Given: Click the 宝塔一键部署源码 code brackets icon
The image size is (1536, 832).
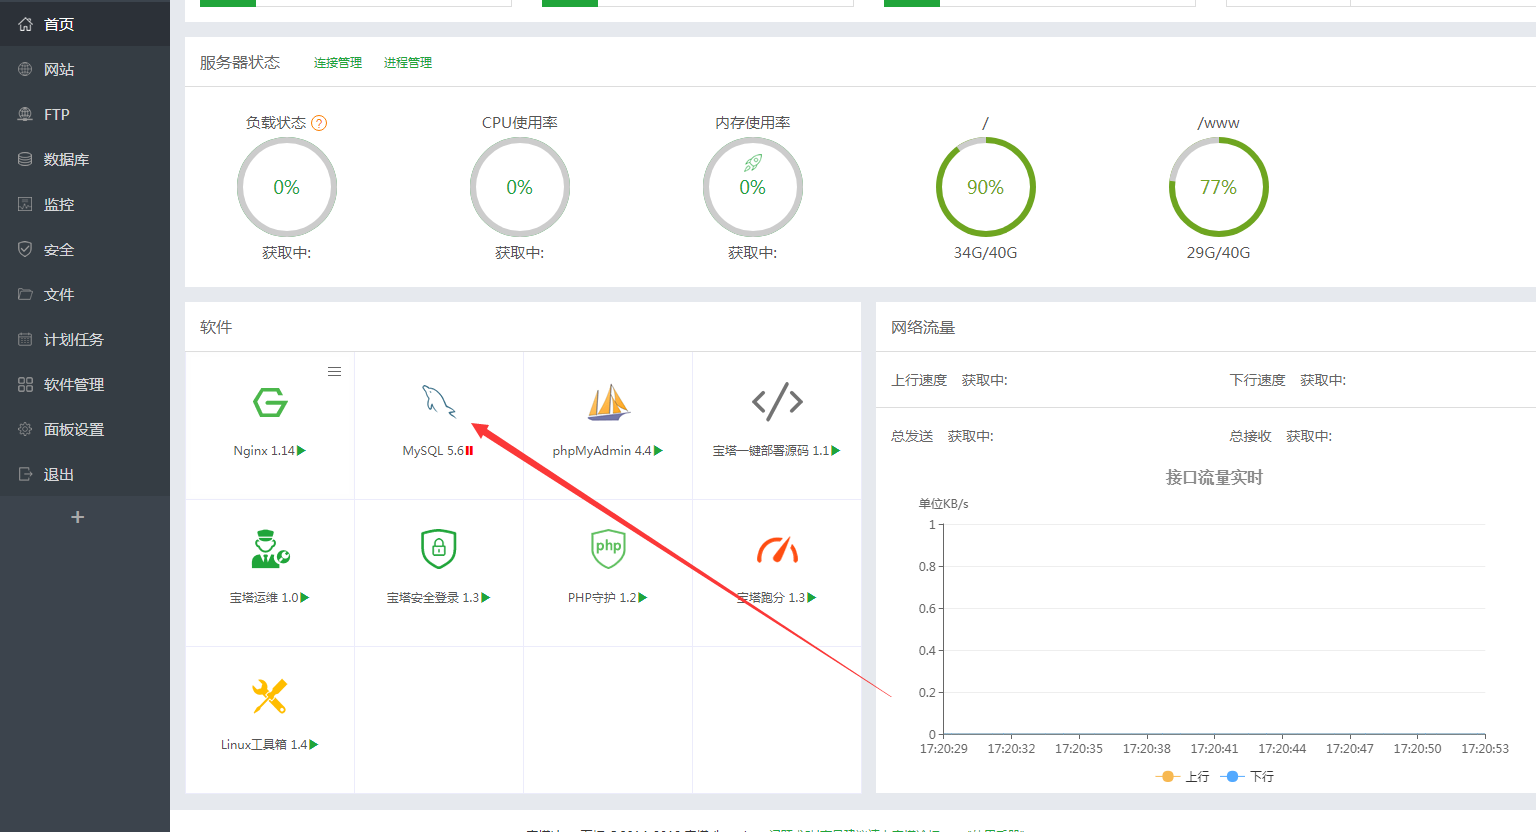Looking at the screenshot, I should 777,401.
